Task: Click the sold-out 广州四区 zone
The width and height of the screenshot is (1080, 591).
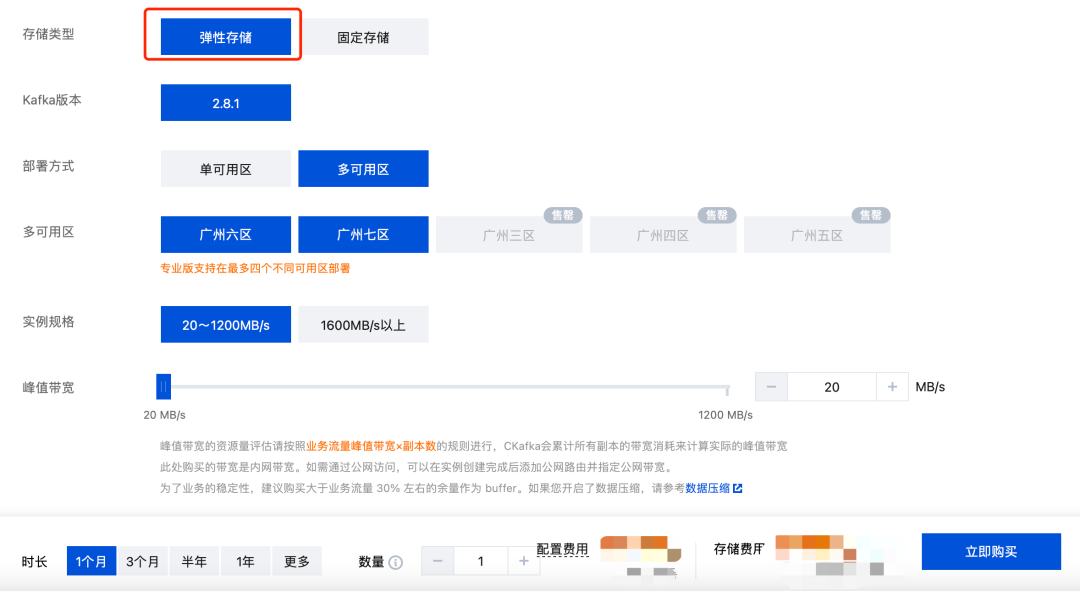Action: [663, 235]
